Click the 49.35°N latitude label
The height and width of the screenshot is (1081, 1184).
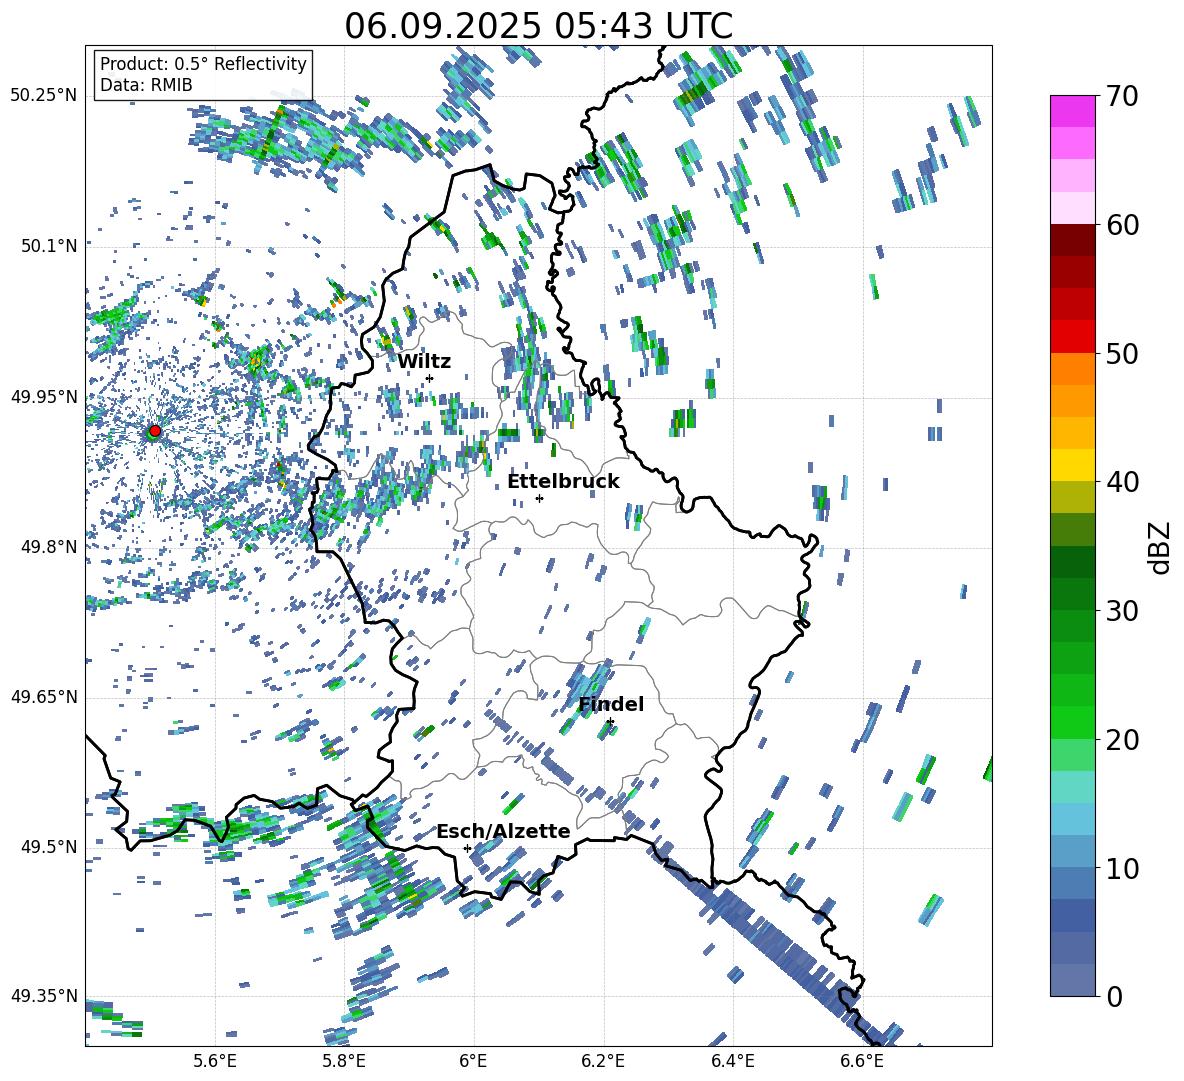pos(44,996)
